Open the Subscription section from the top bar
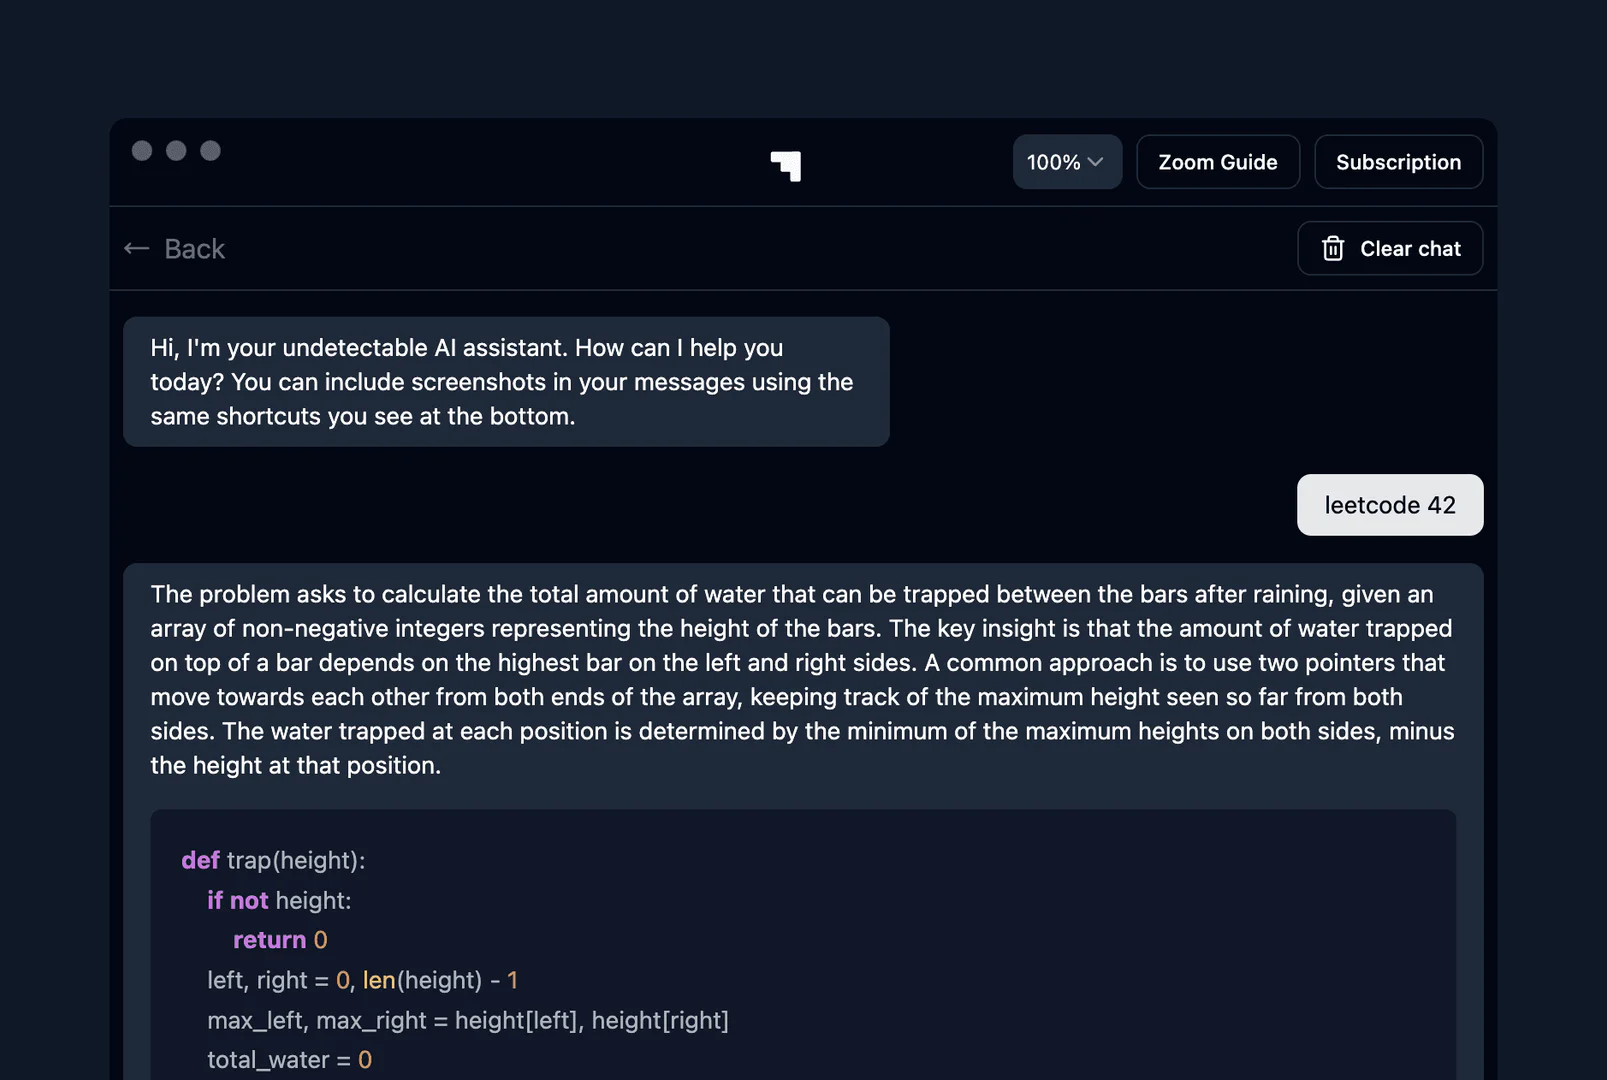 pos(1398,161)
